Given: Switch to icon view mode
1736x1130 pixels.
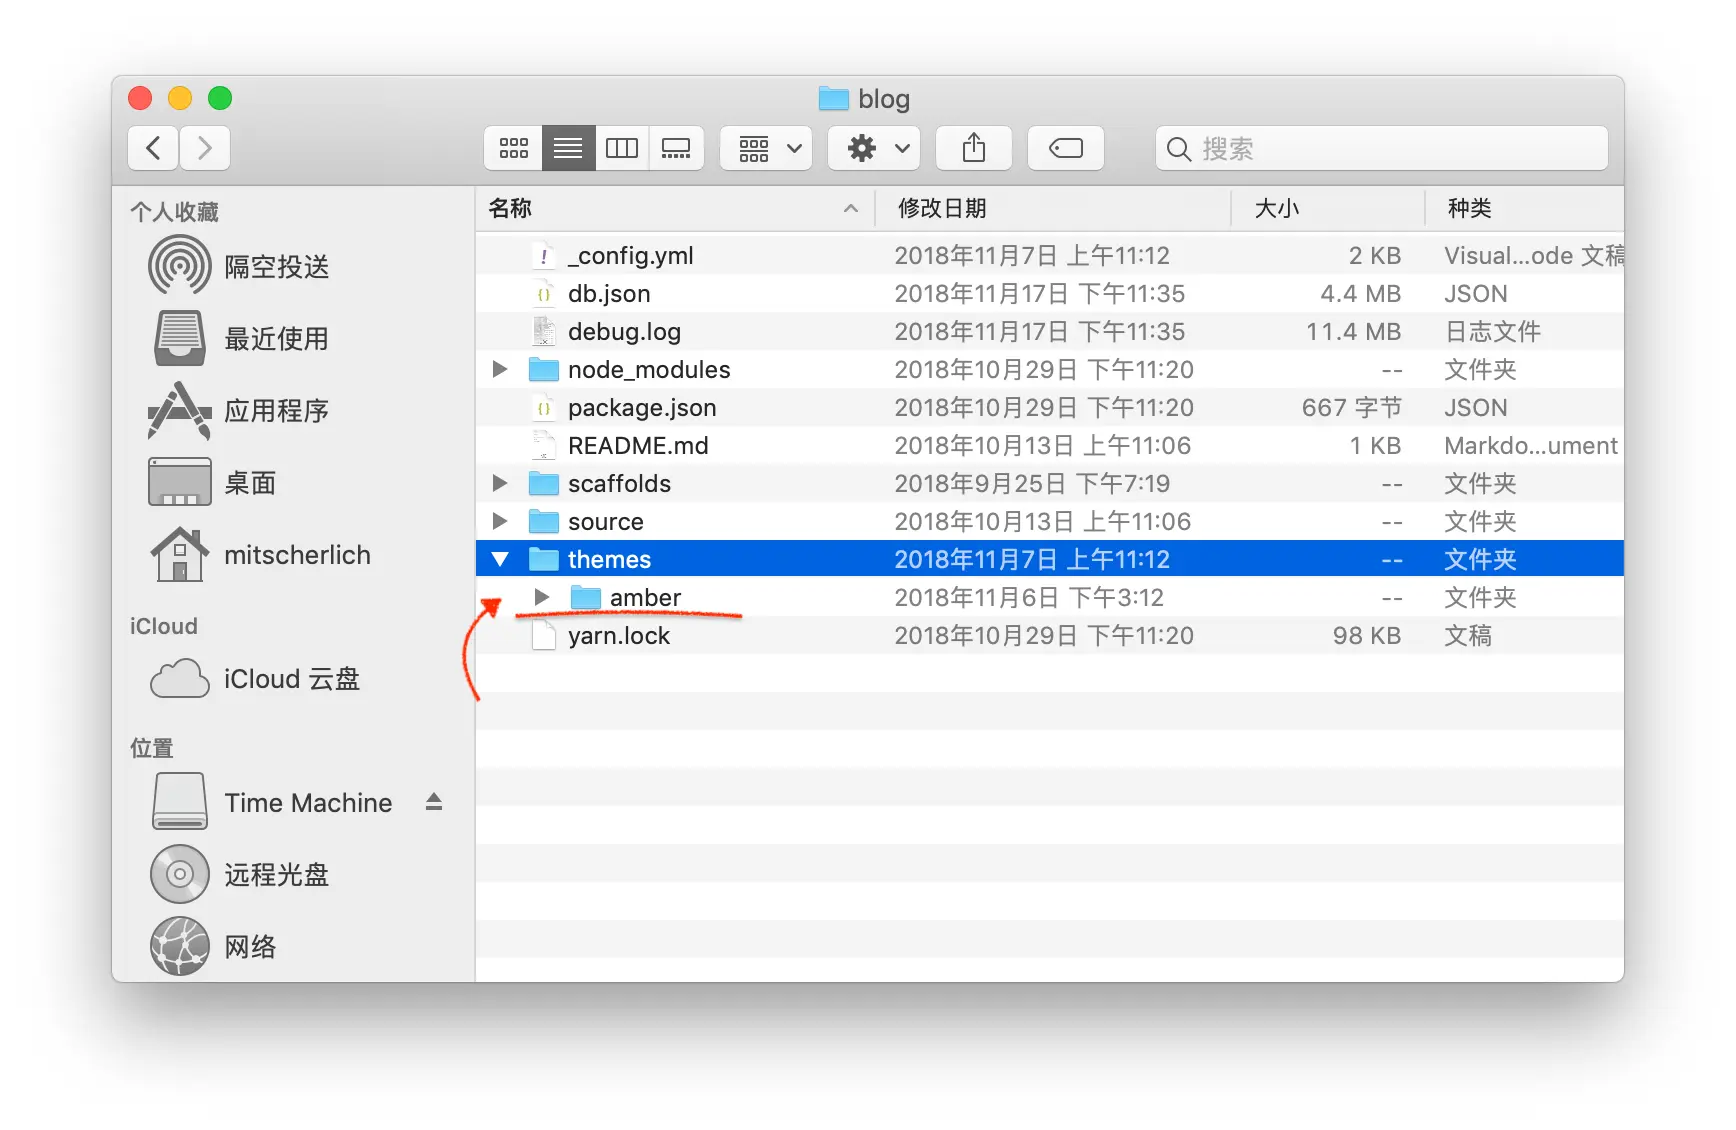Looking at the screenshot, I should (x=513, y=148).
